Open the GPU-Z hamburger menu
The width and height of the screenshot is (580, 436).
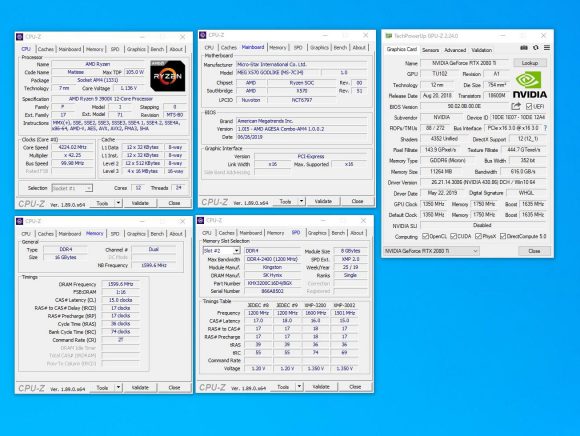547,48
